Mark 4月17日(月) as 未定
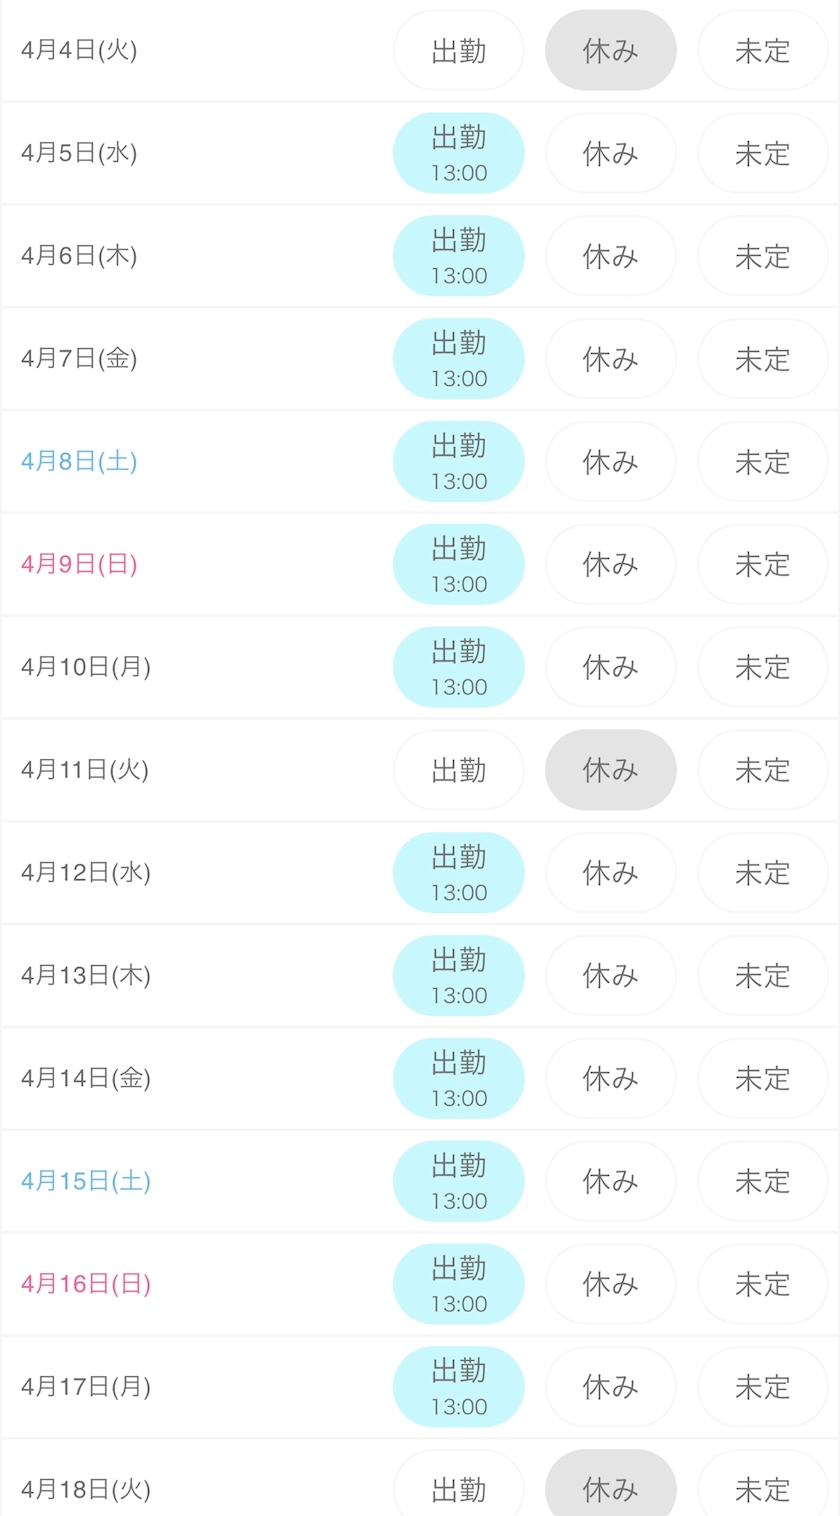 tap(763, 1387)
